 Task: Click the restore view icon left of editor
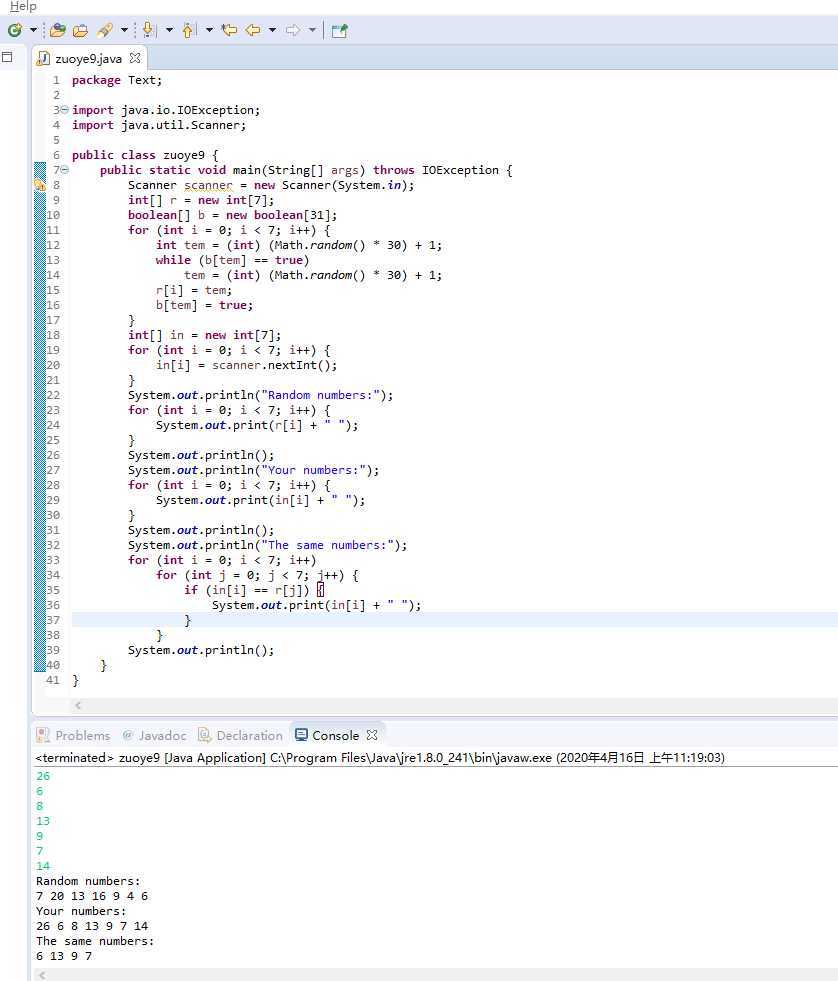coord(7,57)
